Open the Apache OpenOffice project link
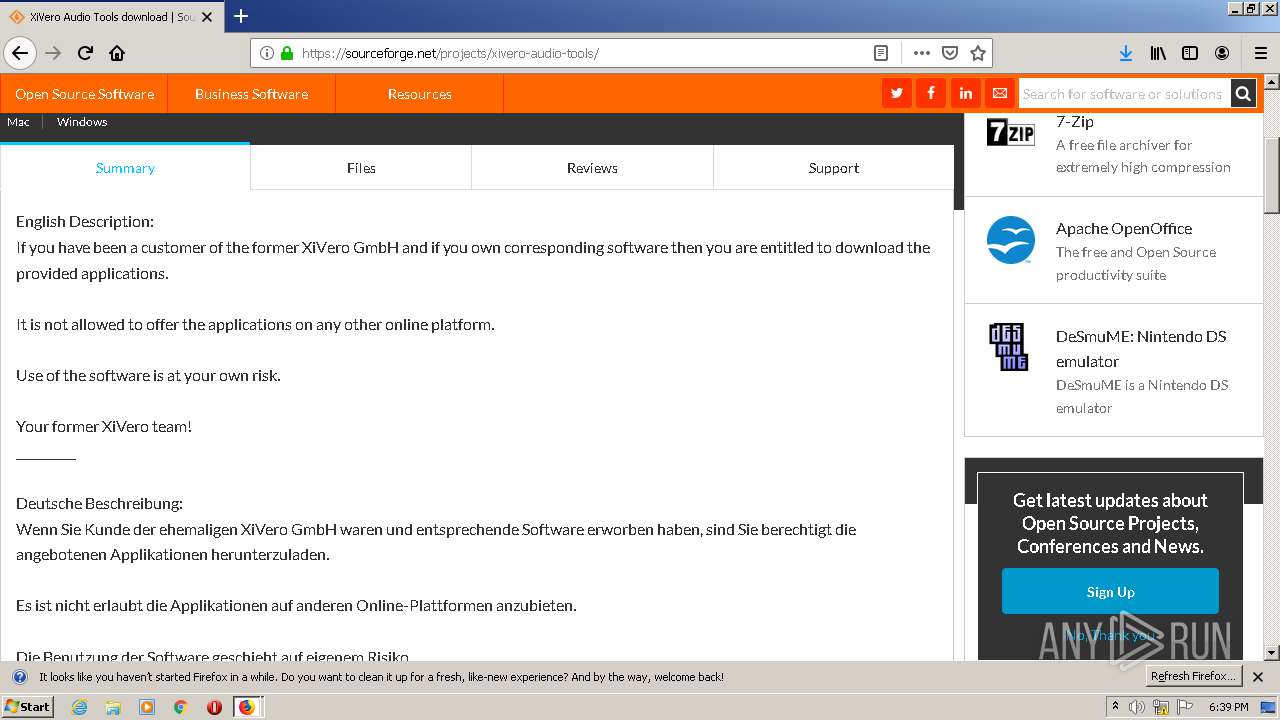The width and height of the screenshot is (1280, 720). [1124, 228]
